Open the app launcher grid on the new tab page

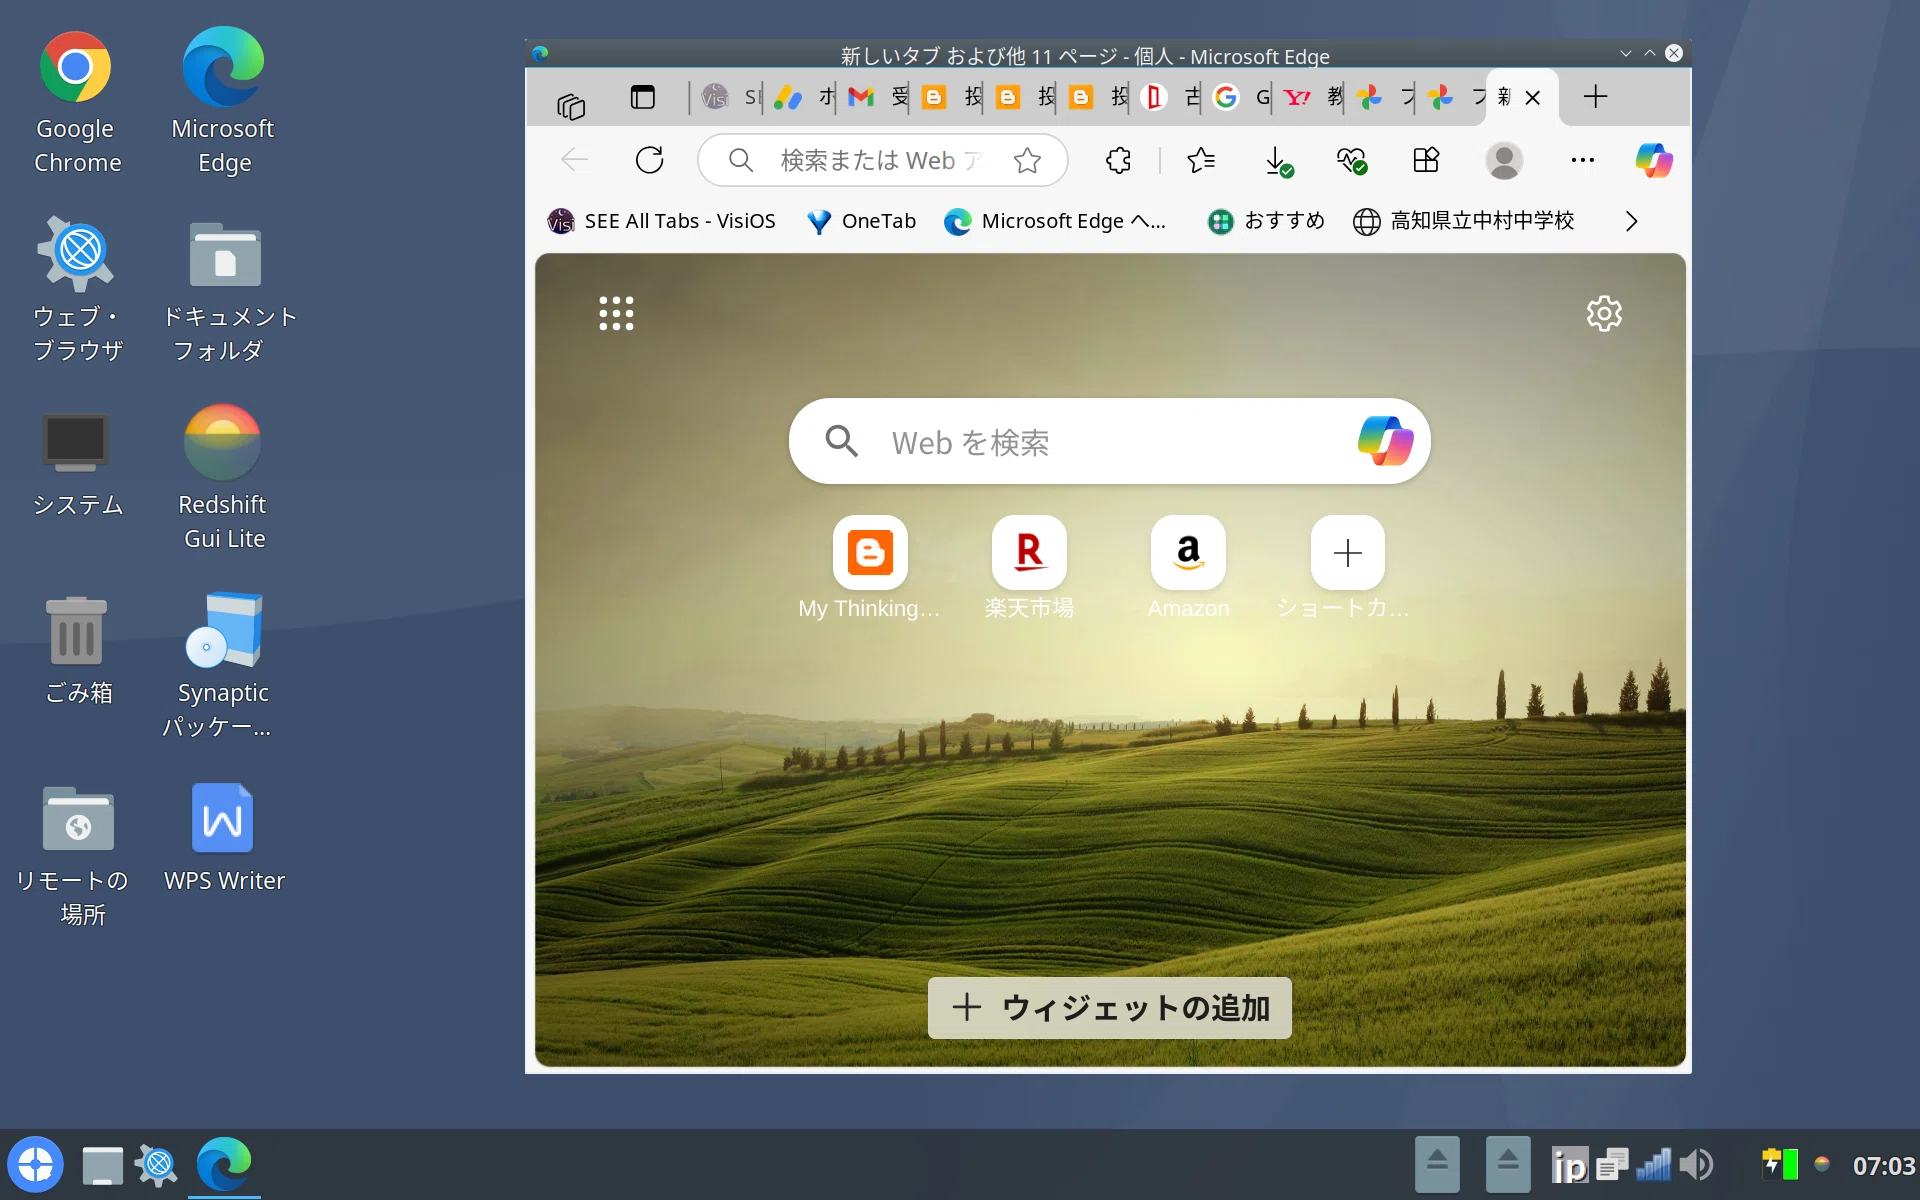(x=616, y=313)
